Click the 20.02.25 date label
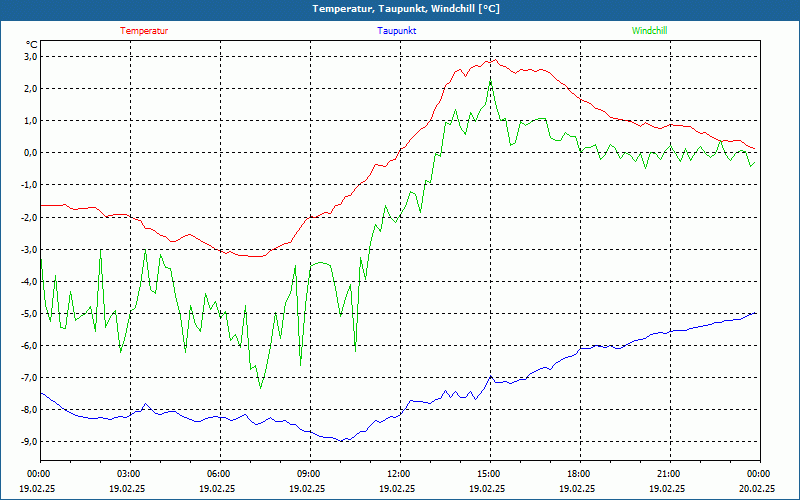800x500 pixels. click(757, 488)
